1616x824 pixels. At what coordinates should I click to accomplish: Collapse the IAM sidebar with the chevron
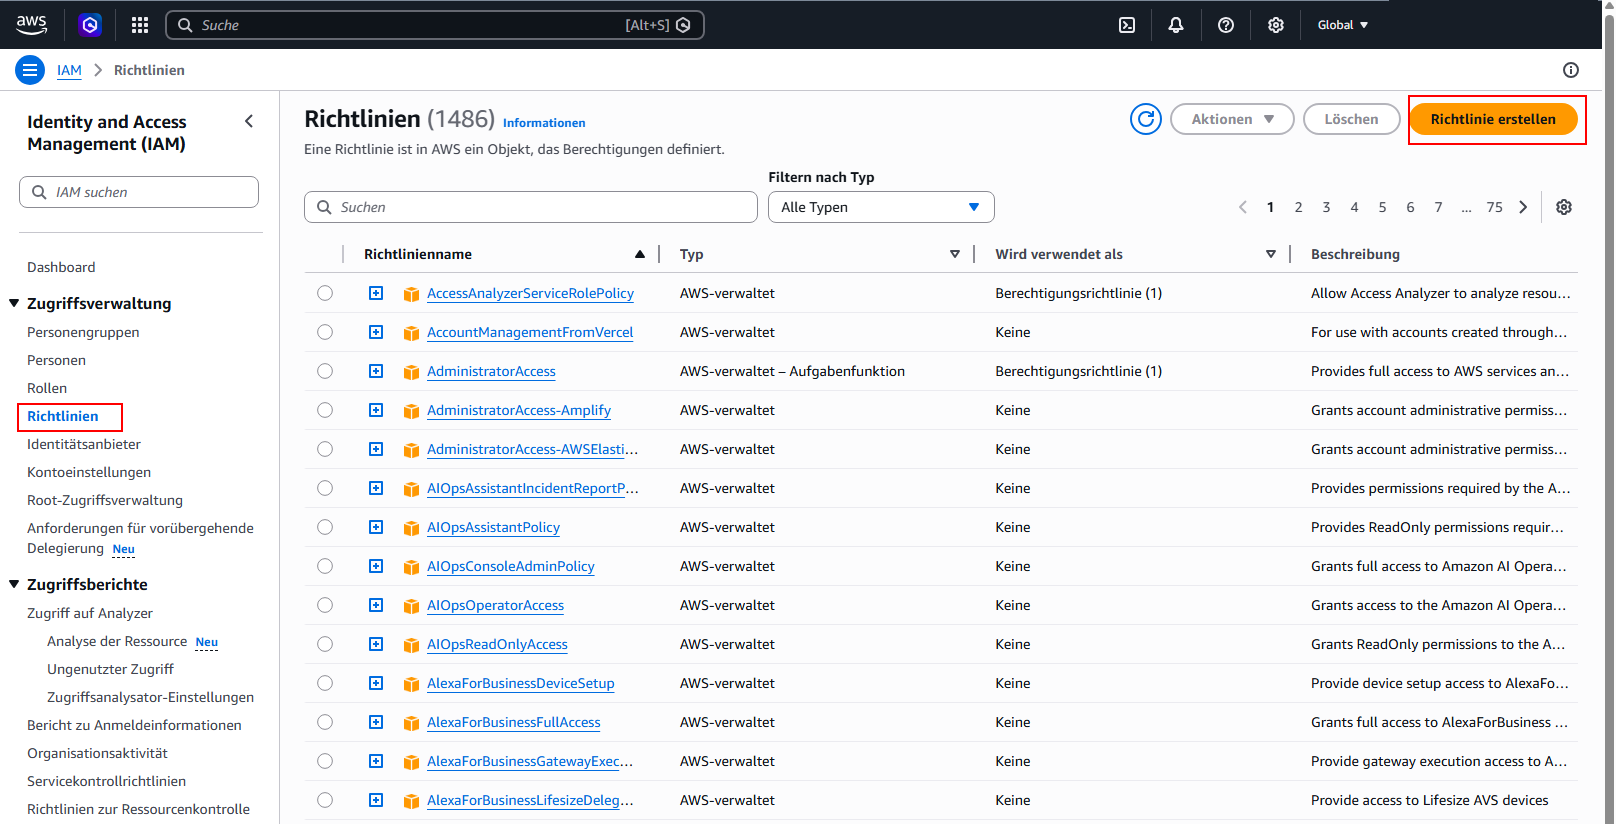point(249,121)
